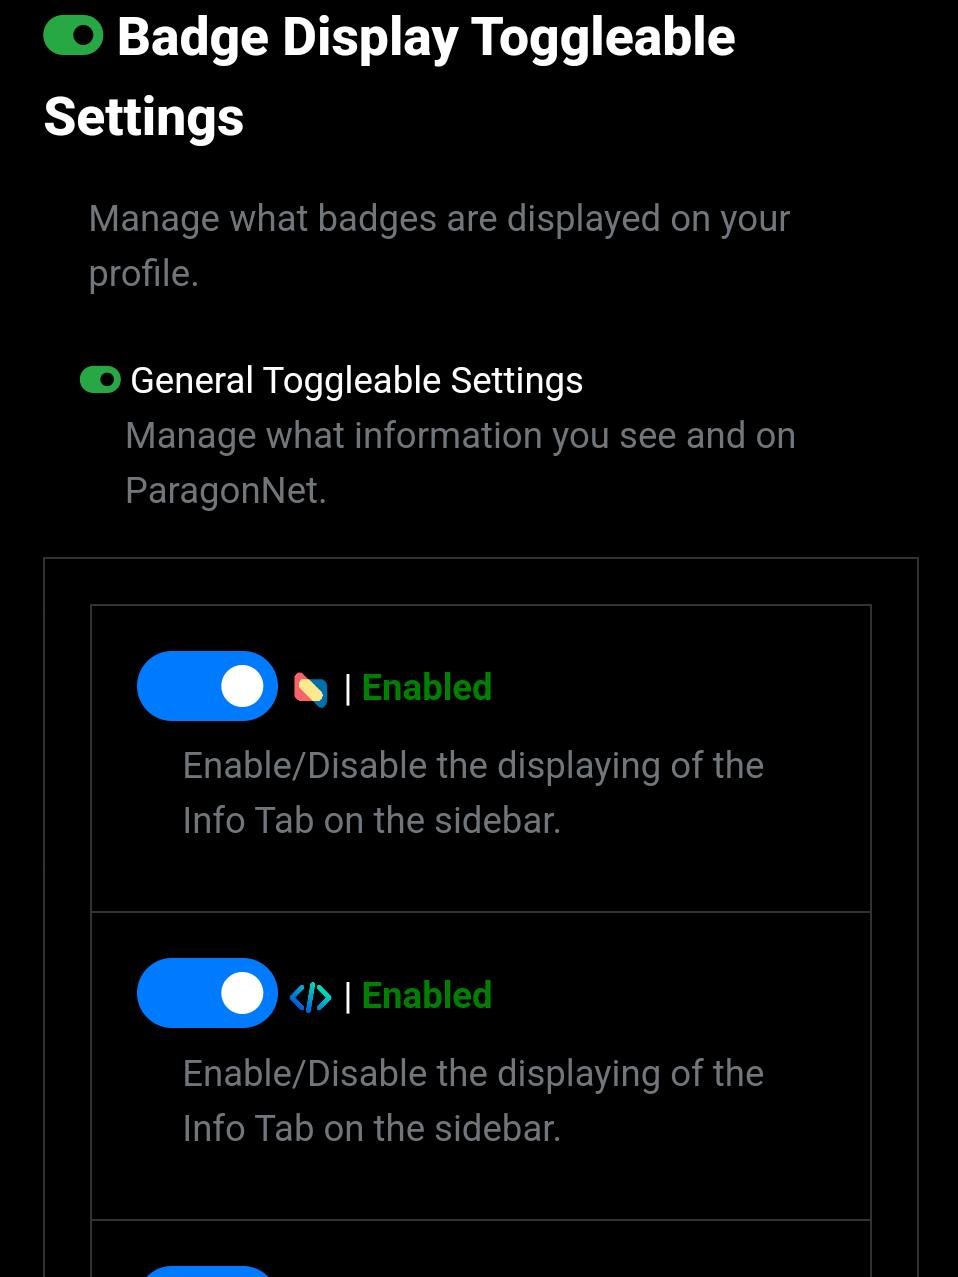
Task: Click the word profile in the badge description
Action: point(141,274)
